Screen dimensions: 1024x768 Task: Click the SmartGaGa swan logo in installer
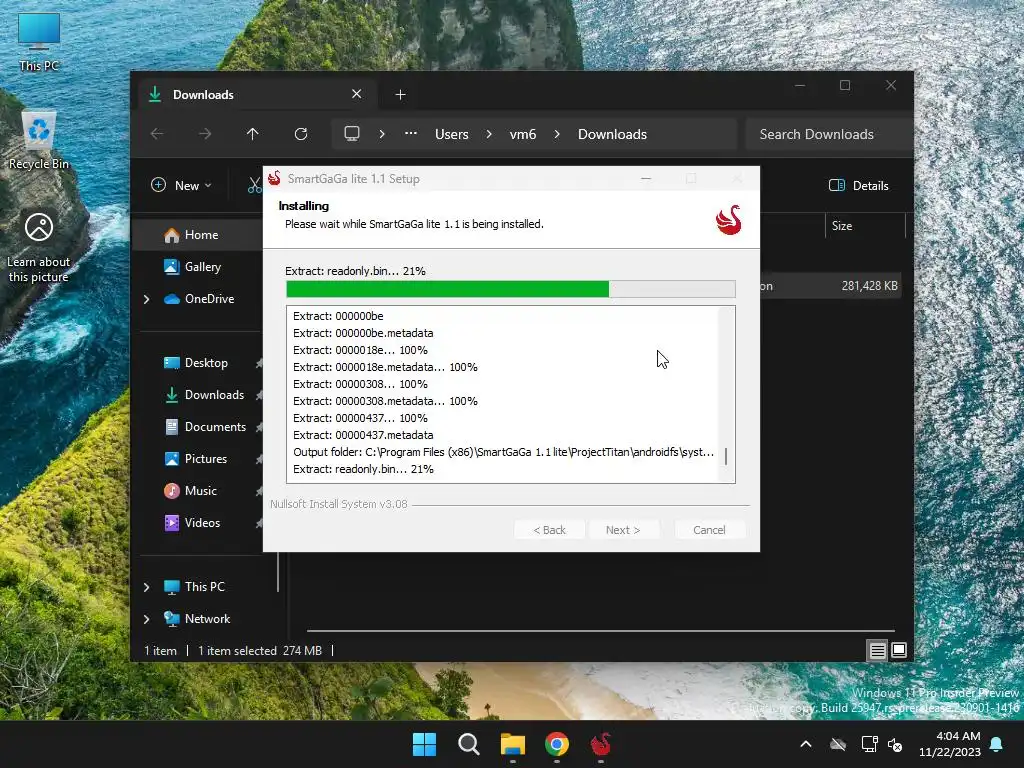pos(729,220)
